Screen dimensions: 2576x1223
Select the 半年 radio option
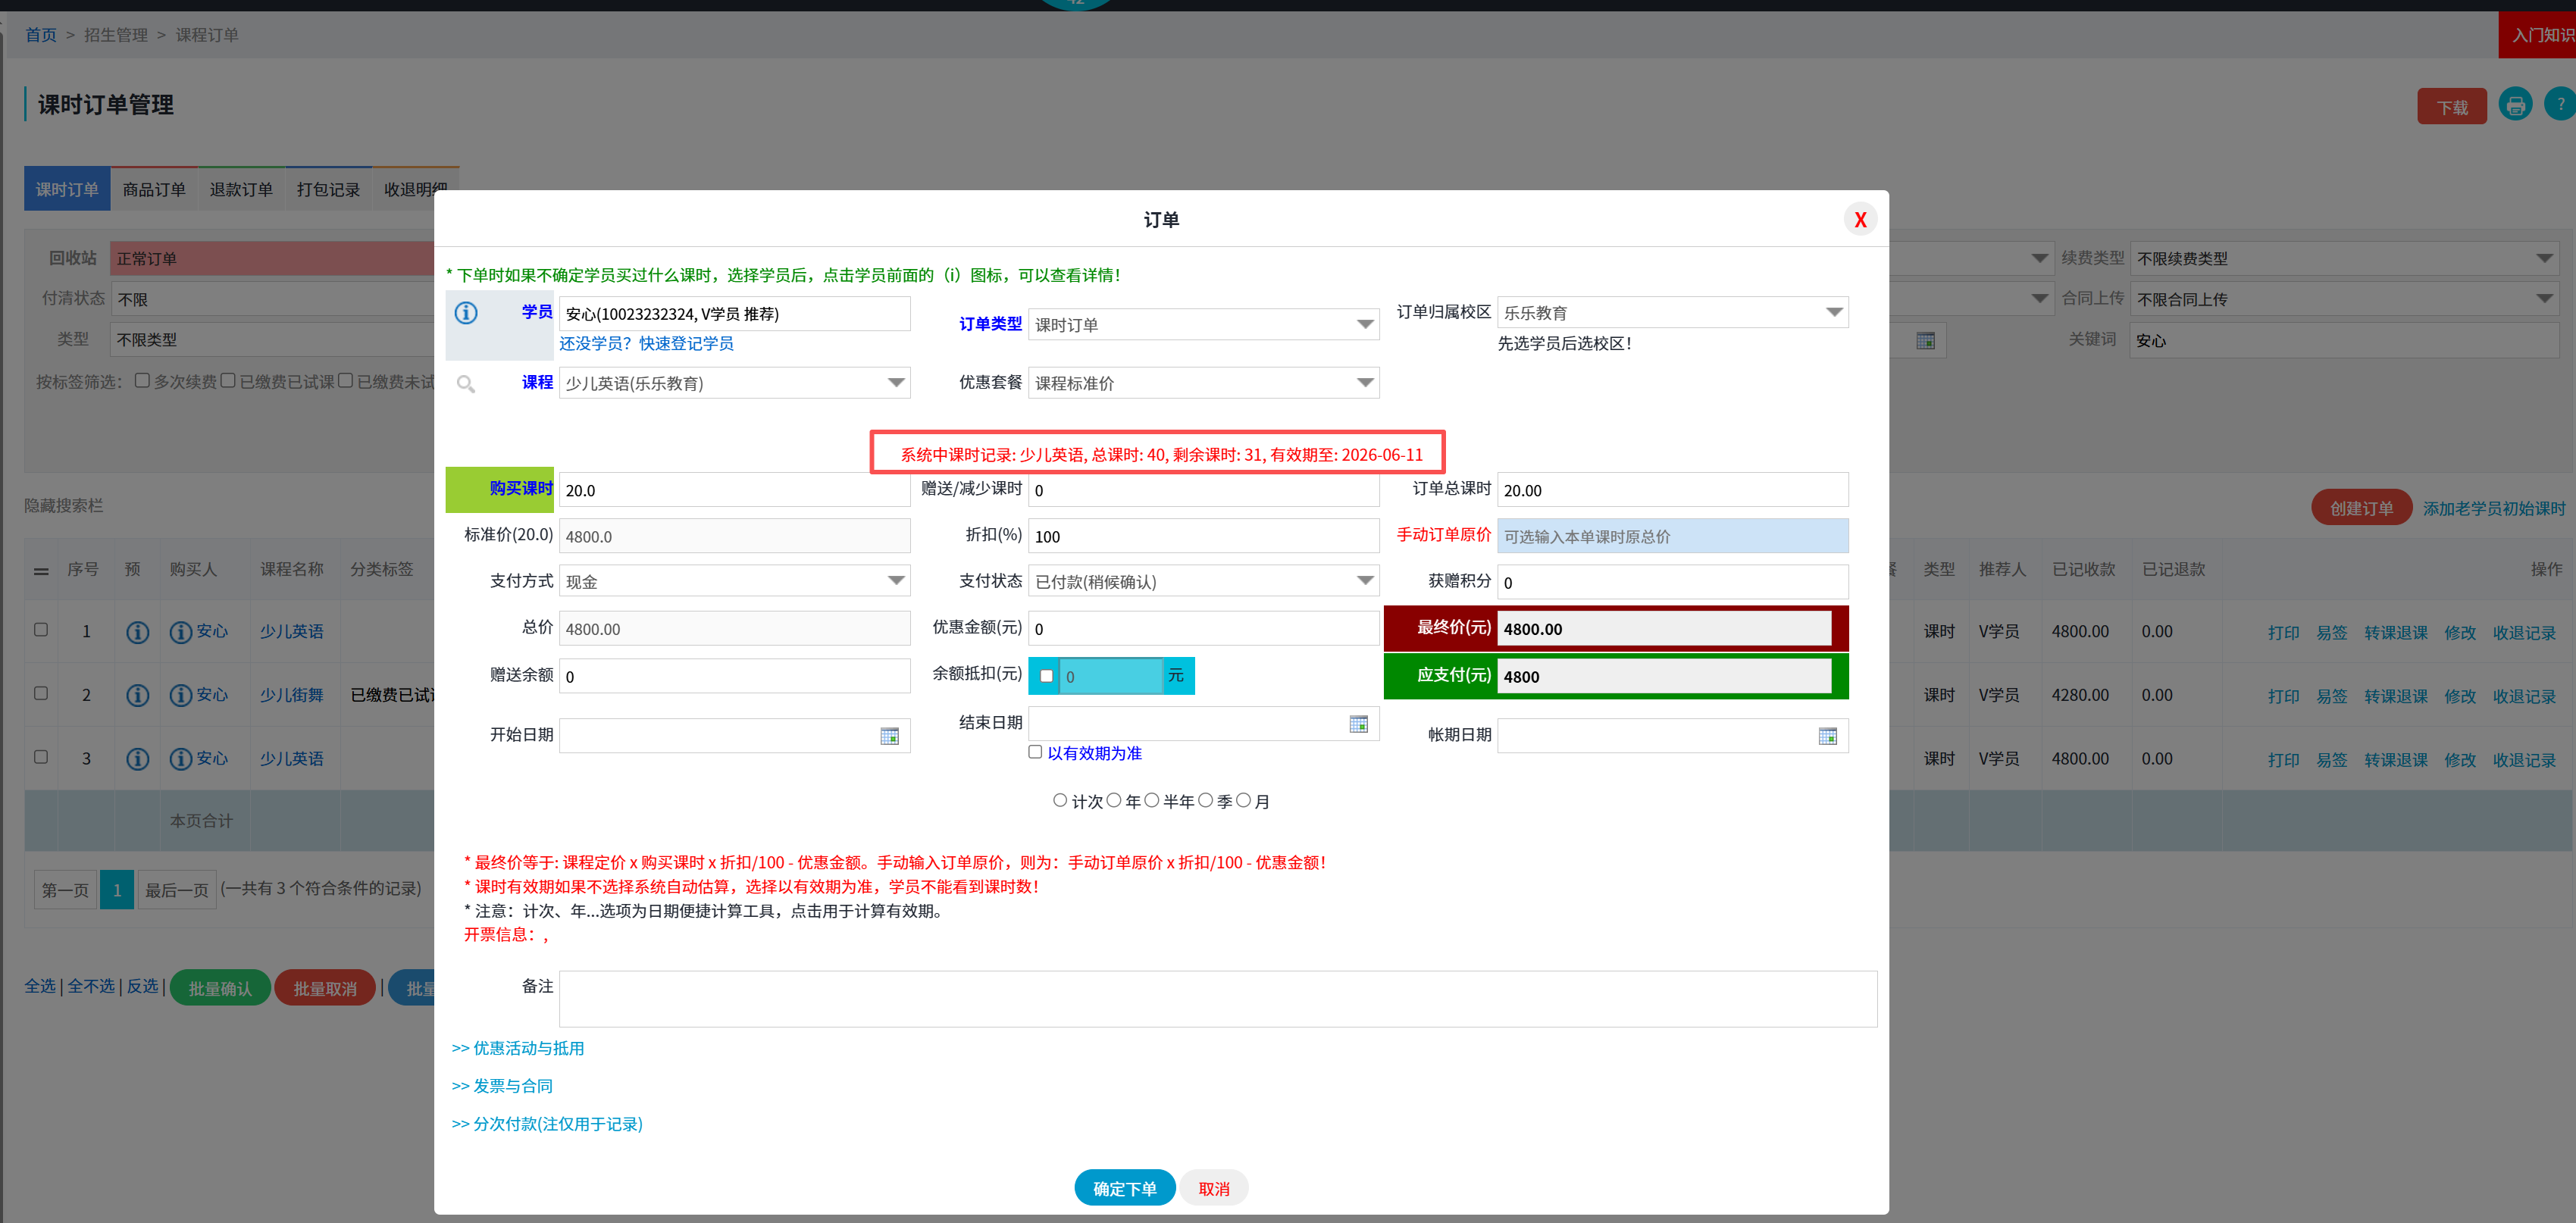click(1151, 800)
